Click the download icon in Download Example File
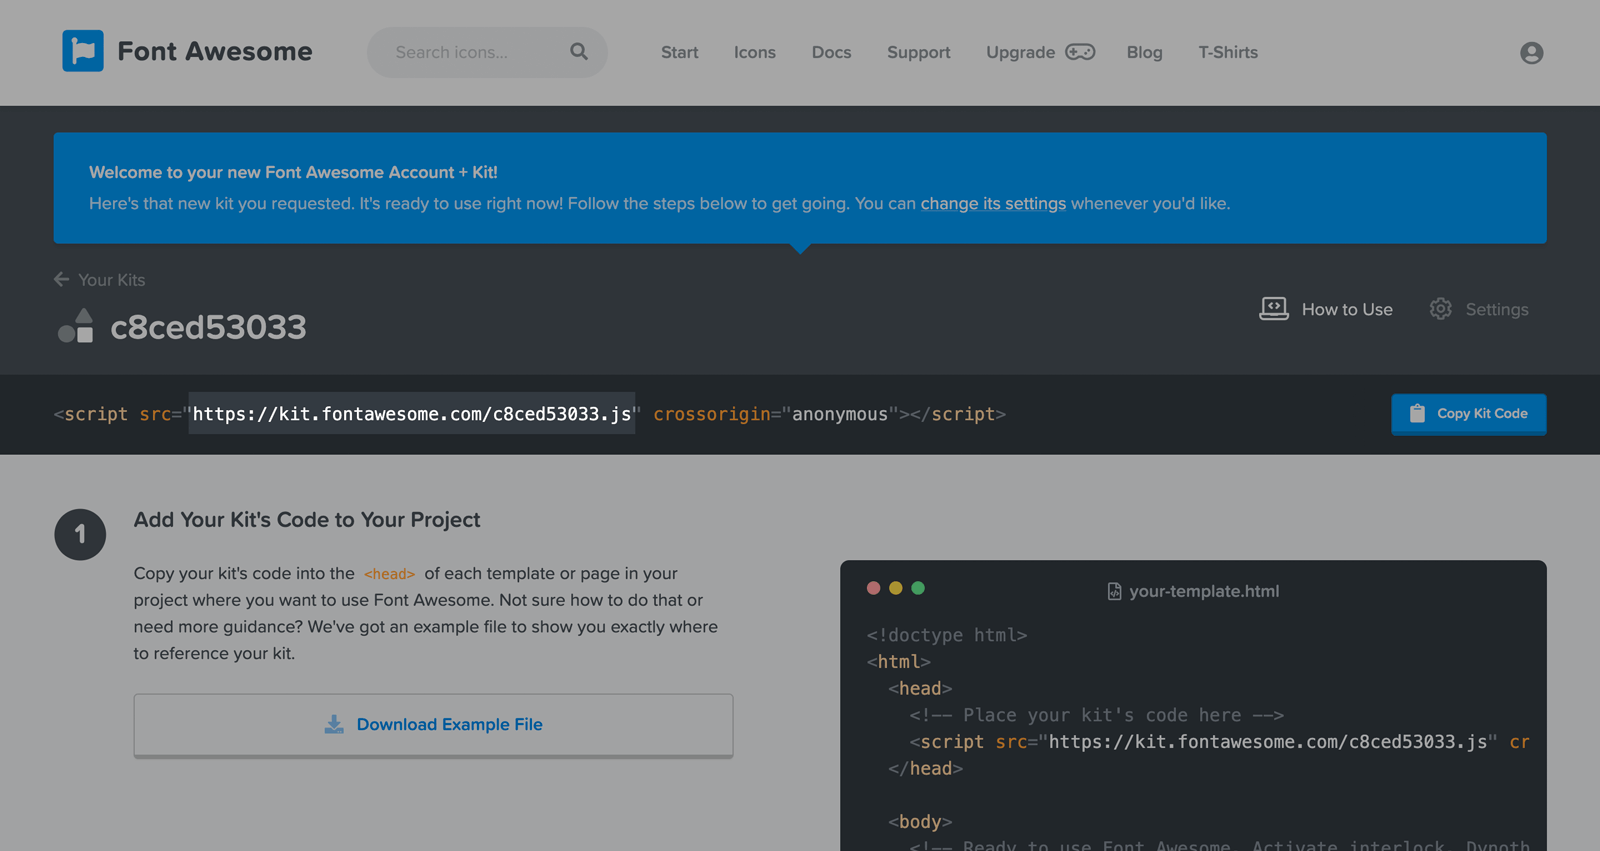This screenshot has width=1600, height=851. (x=334, y=724)
